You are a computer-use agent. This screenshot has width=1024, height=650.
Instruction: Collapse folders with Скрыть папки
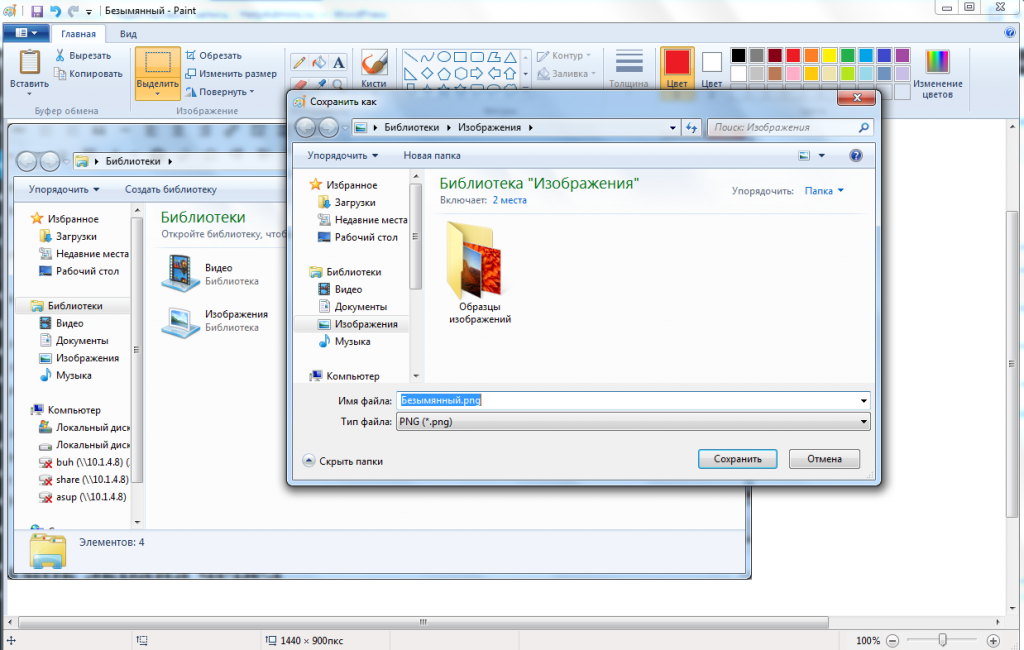click(x=344, y=461)
